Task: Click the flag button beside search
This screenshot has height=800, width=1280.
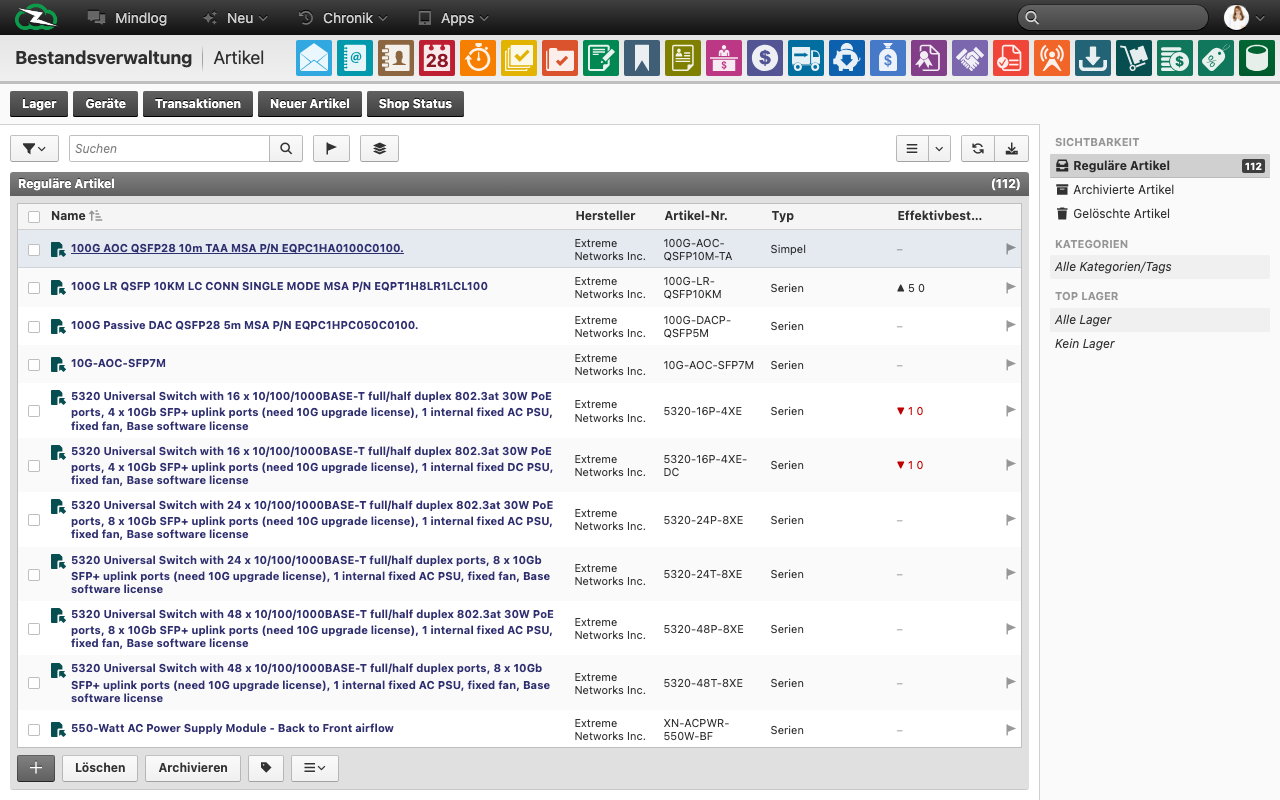Action: (x=331, y=148)
